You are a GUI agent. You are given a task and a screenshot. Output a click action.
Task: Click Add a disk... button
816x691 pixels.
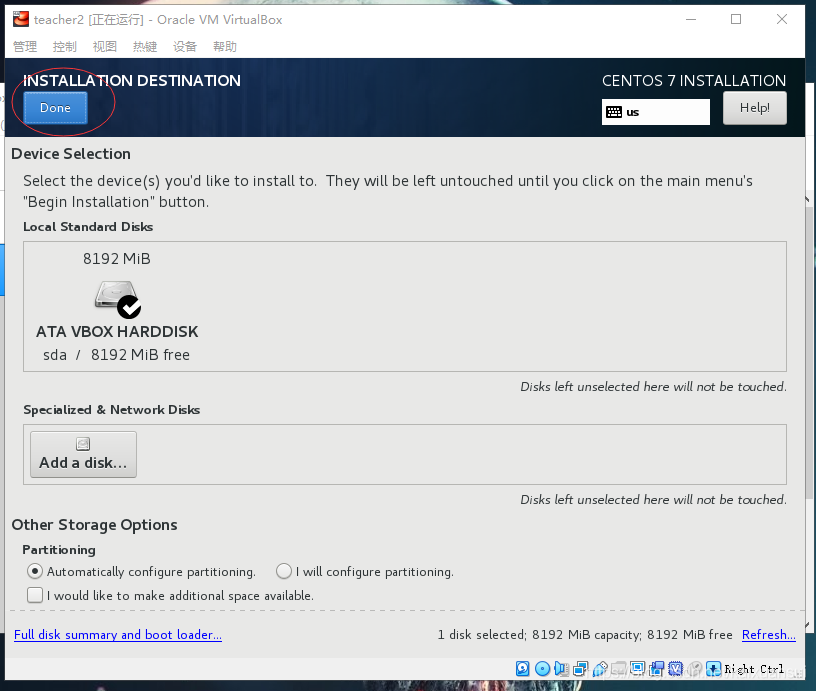83,454
